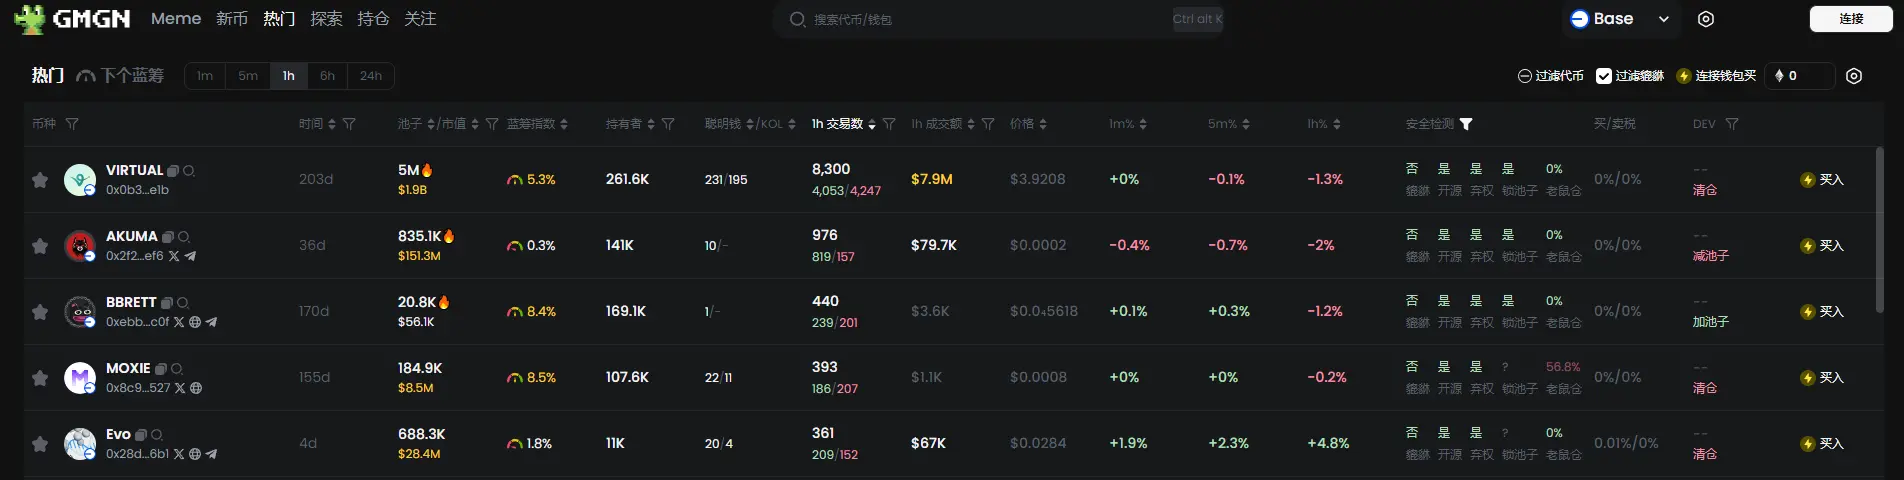
Task: Open Evo's X (Twitter) icon
Action: click(x=179, y=454)
